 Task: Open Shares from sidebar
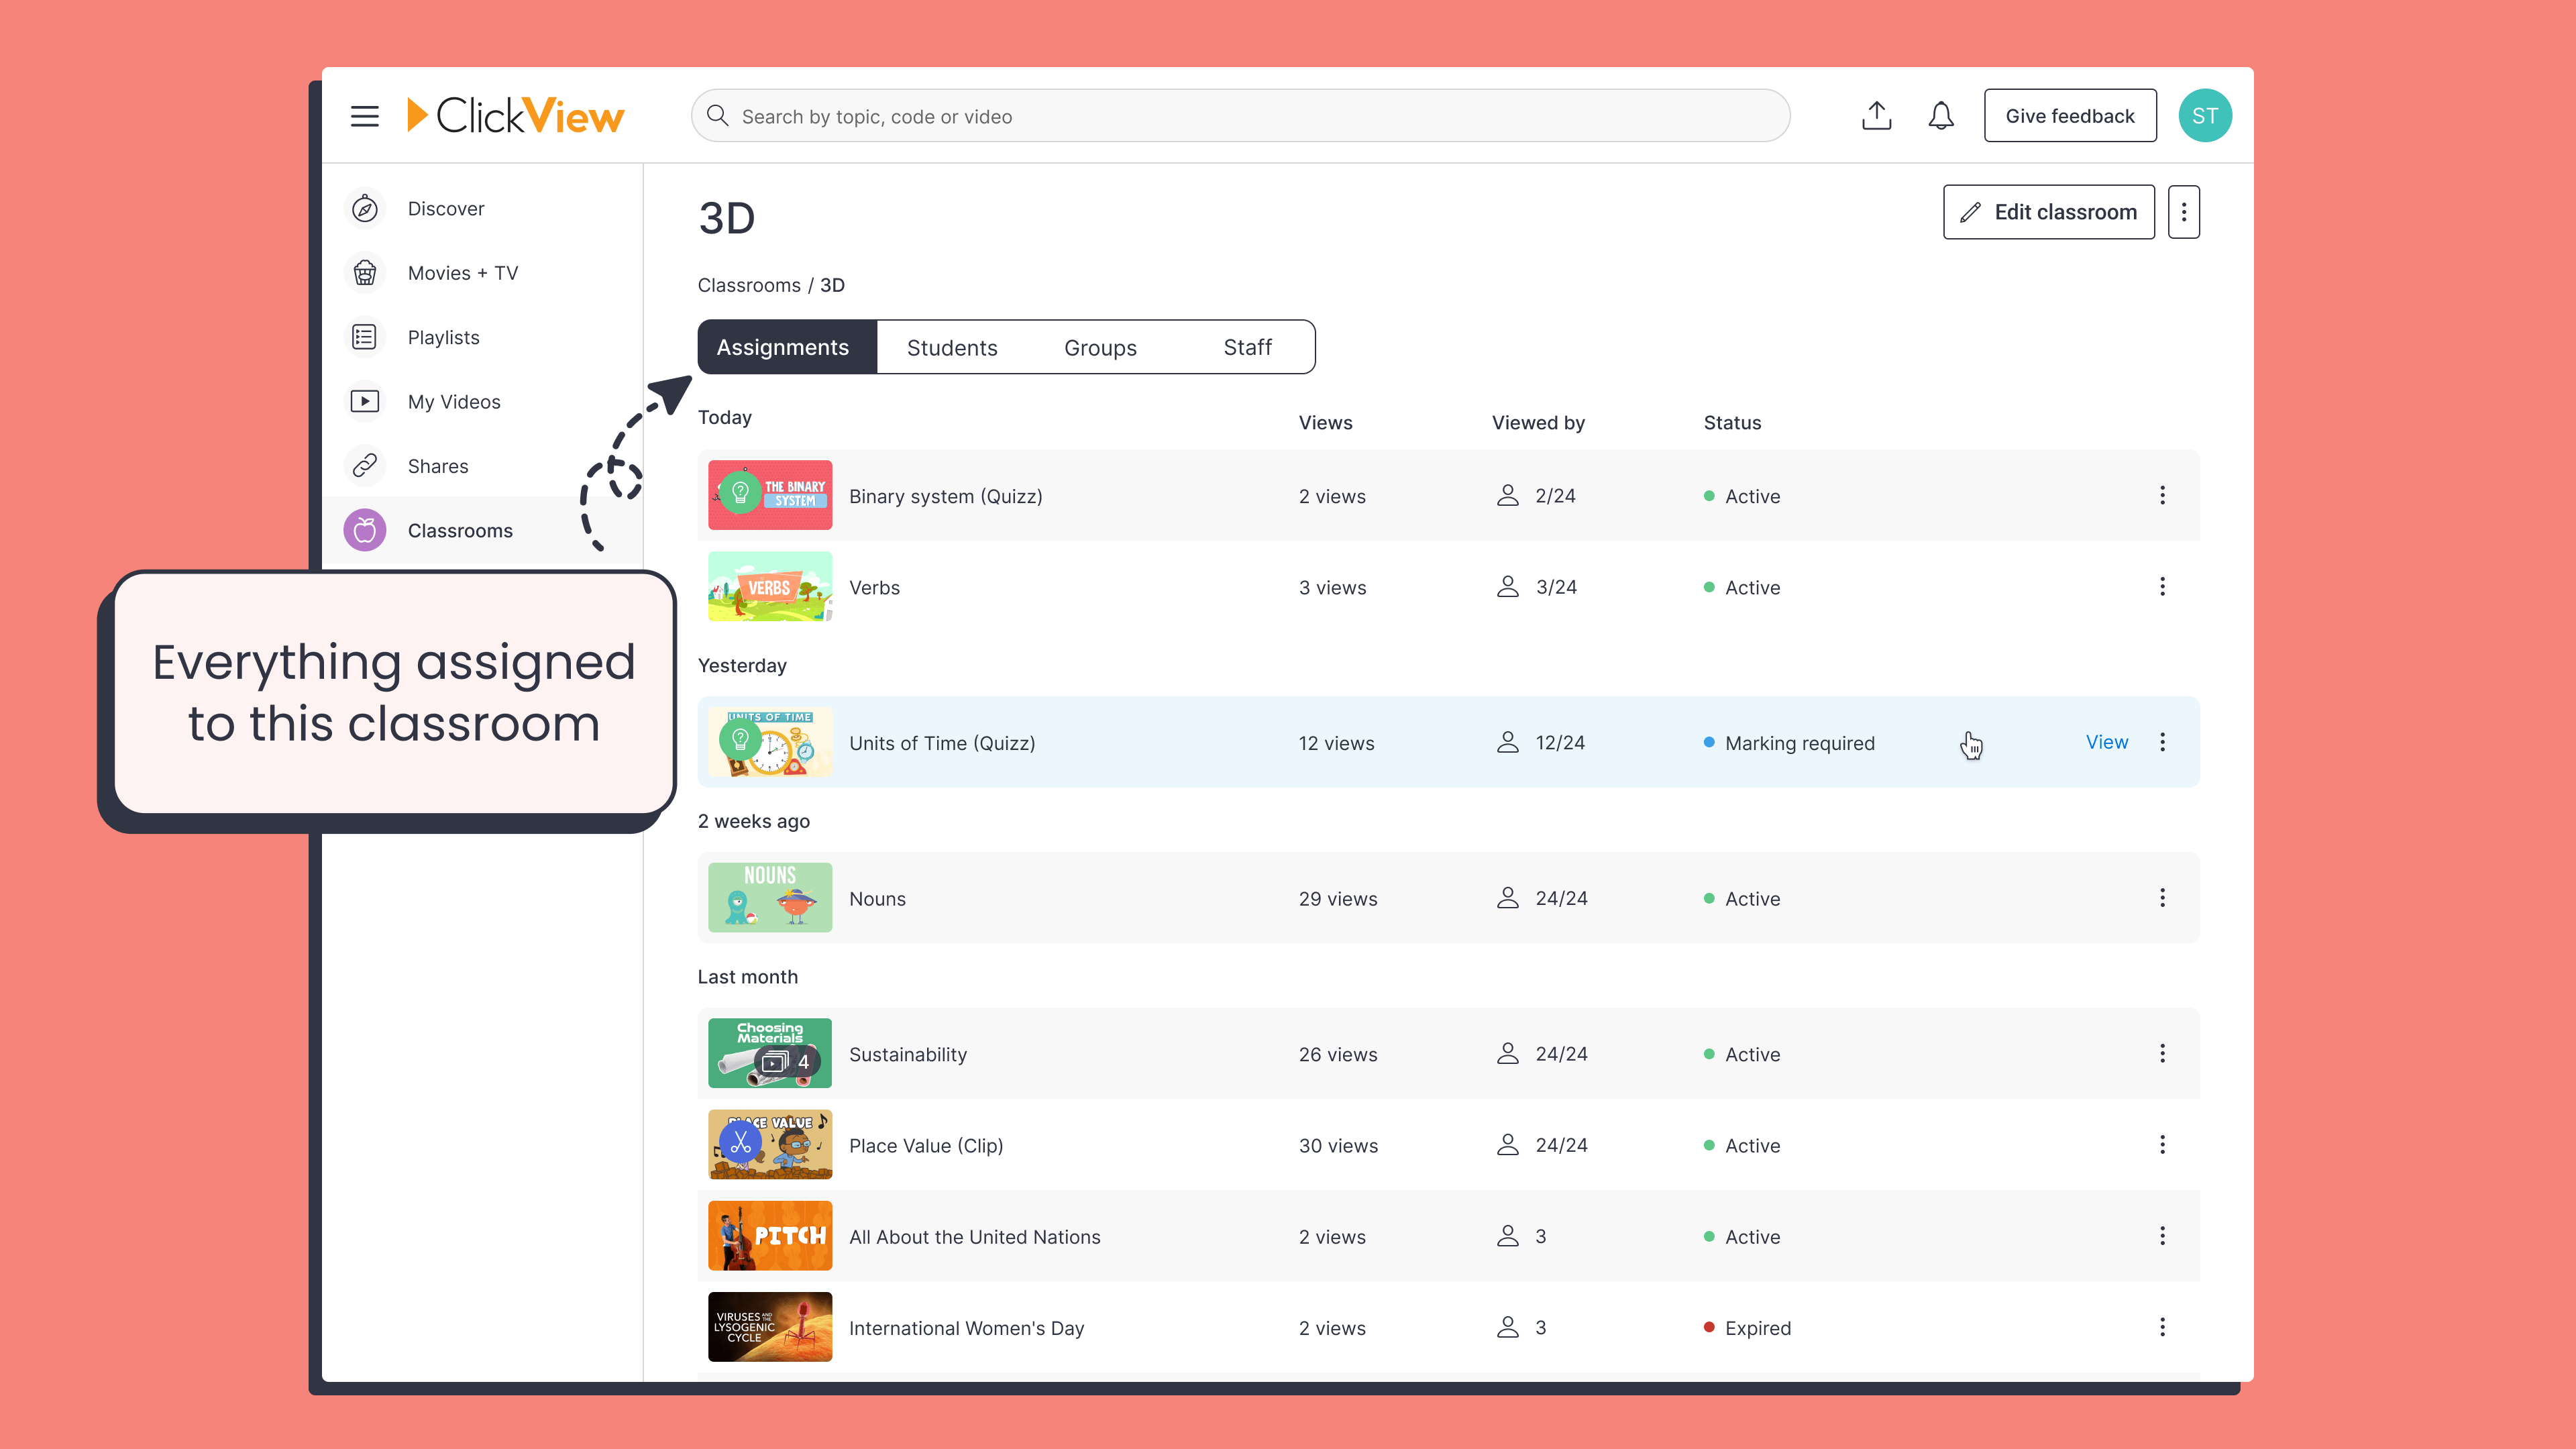click(x=437, y=466)
